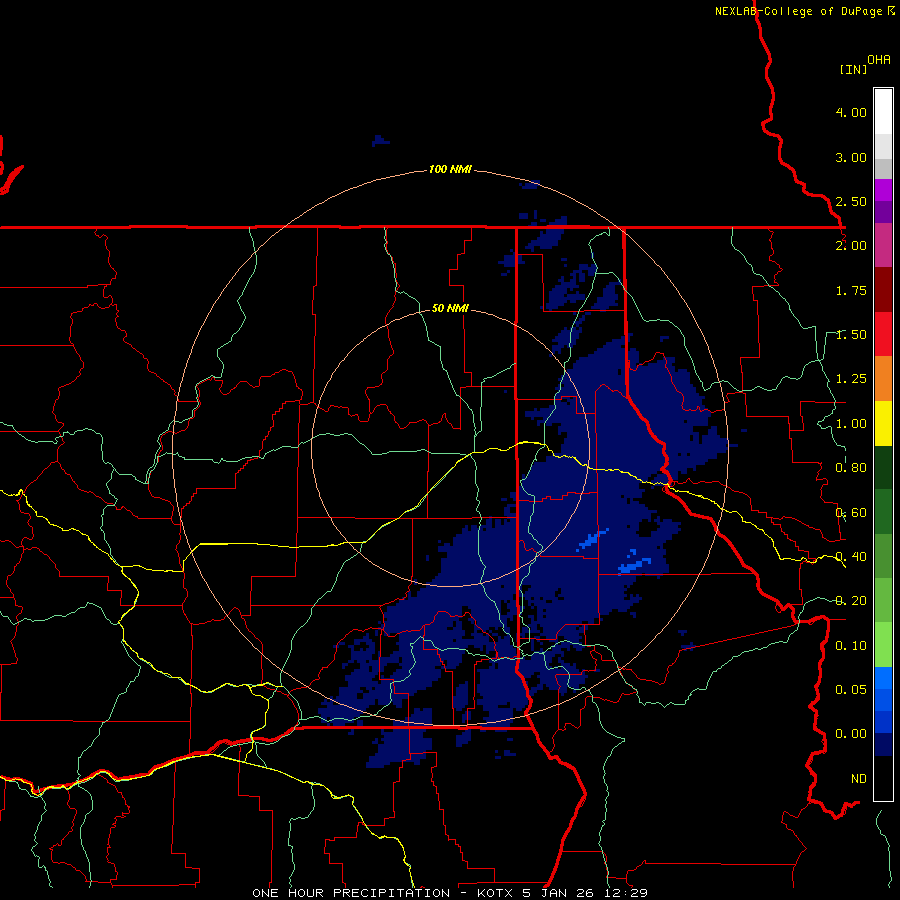Click the 4.00 legend value
Image resolution: width=900 pixels, height=900 pixels.
coord(851,112)
